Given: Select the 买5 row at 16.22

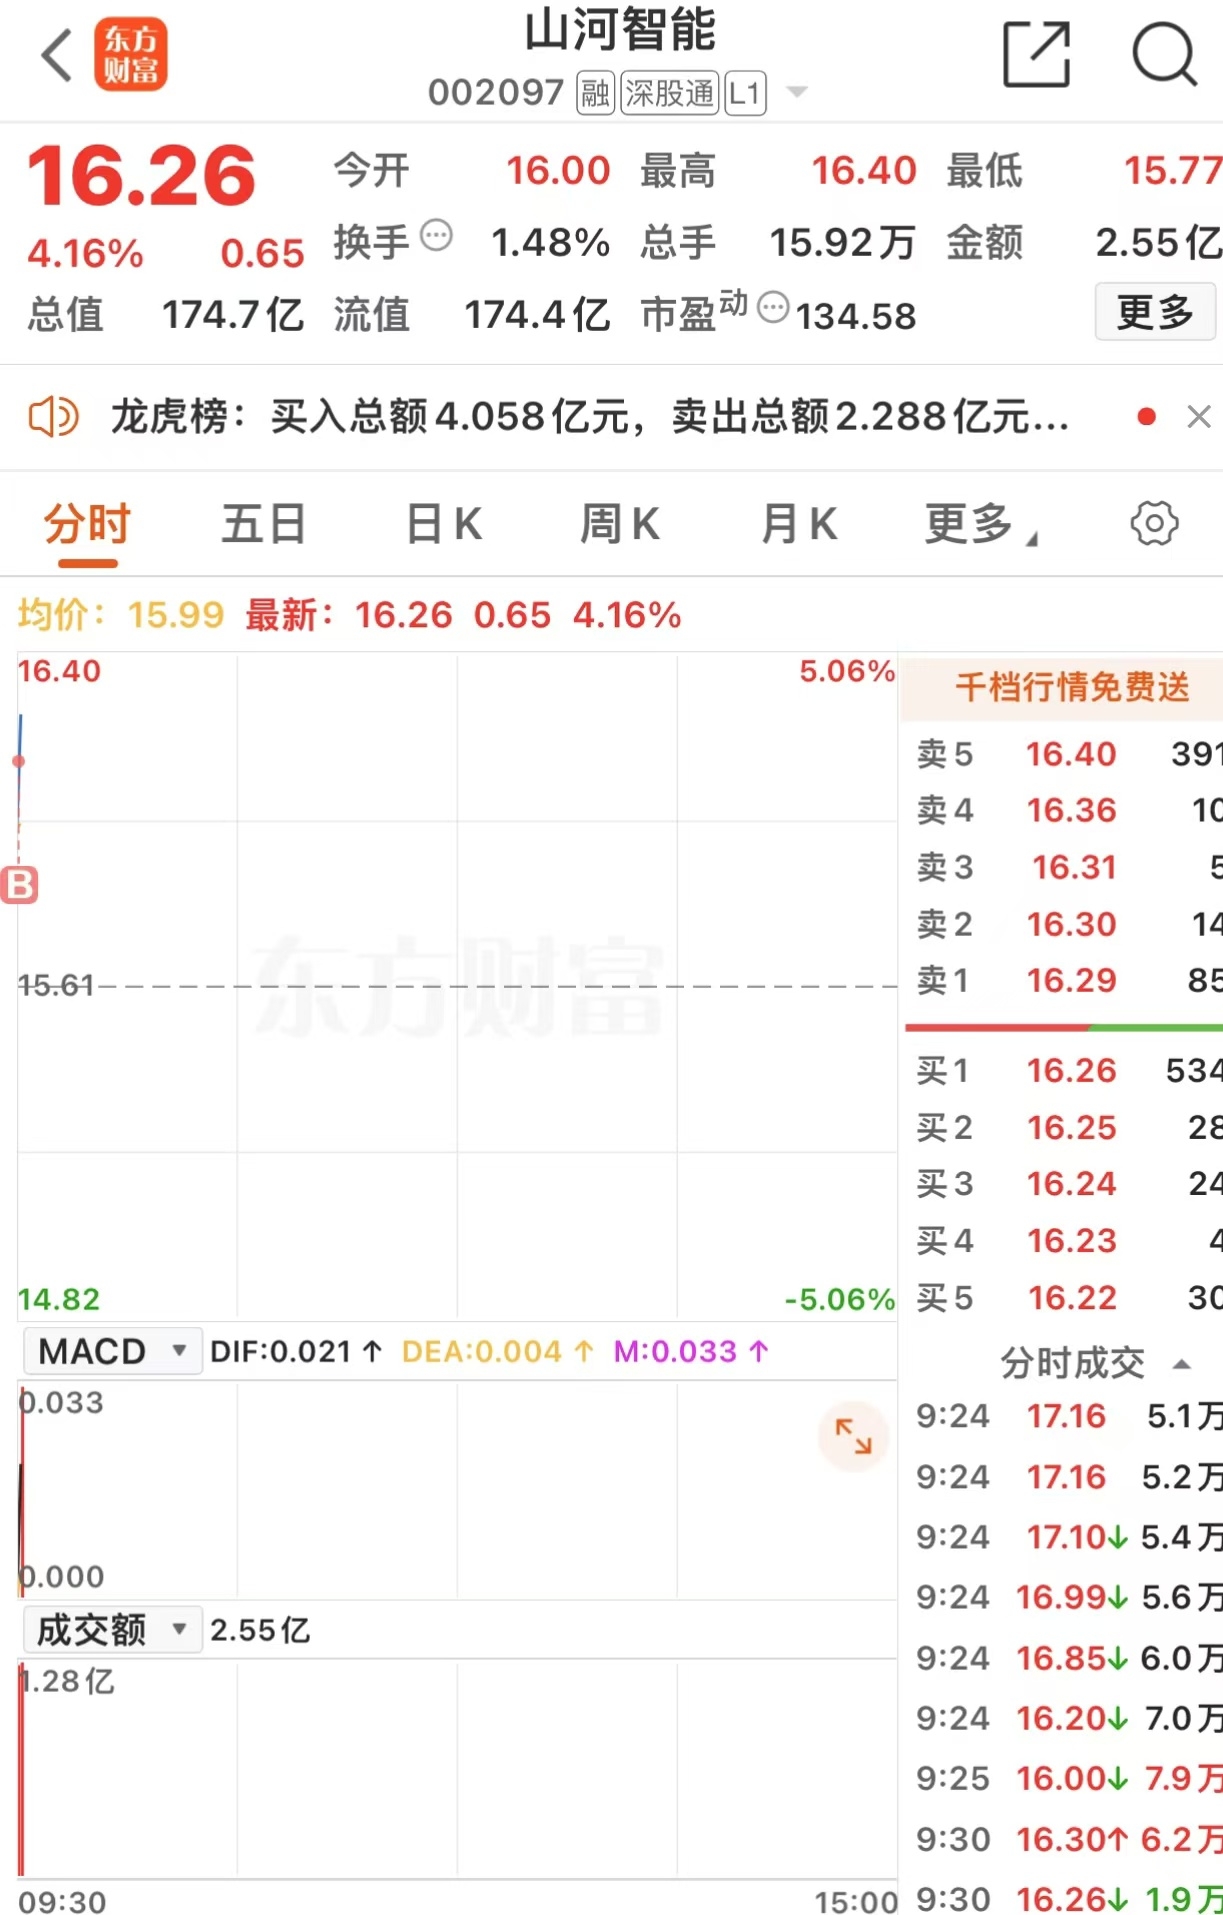Looking at the screenshot, I should pyautogui.click(x=1062, y=1298).
